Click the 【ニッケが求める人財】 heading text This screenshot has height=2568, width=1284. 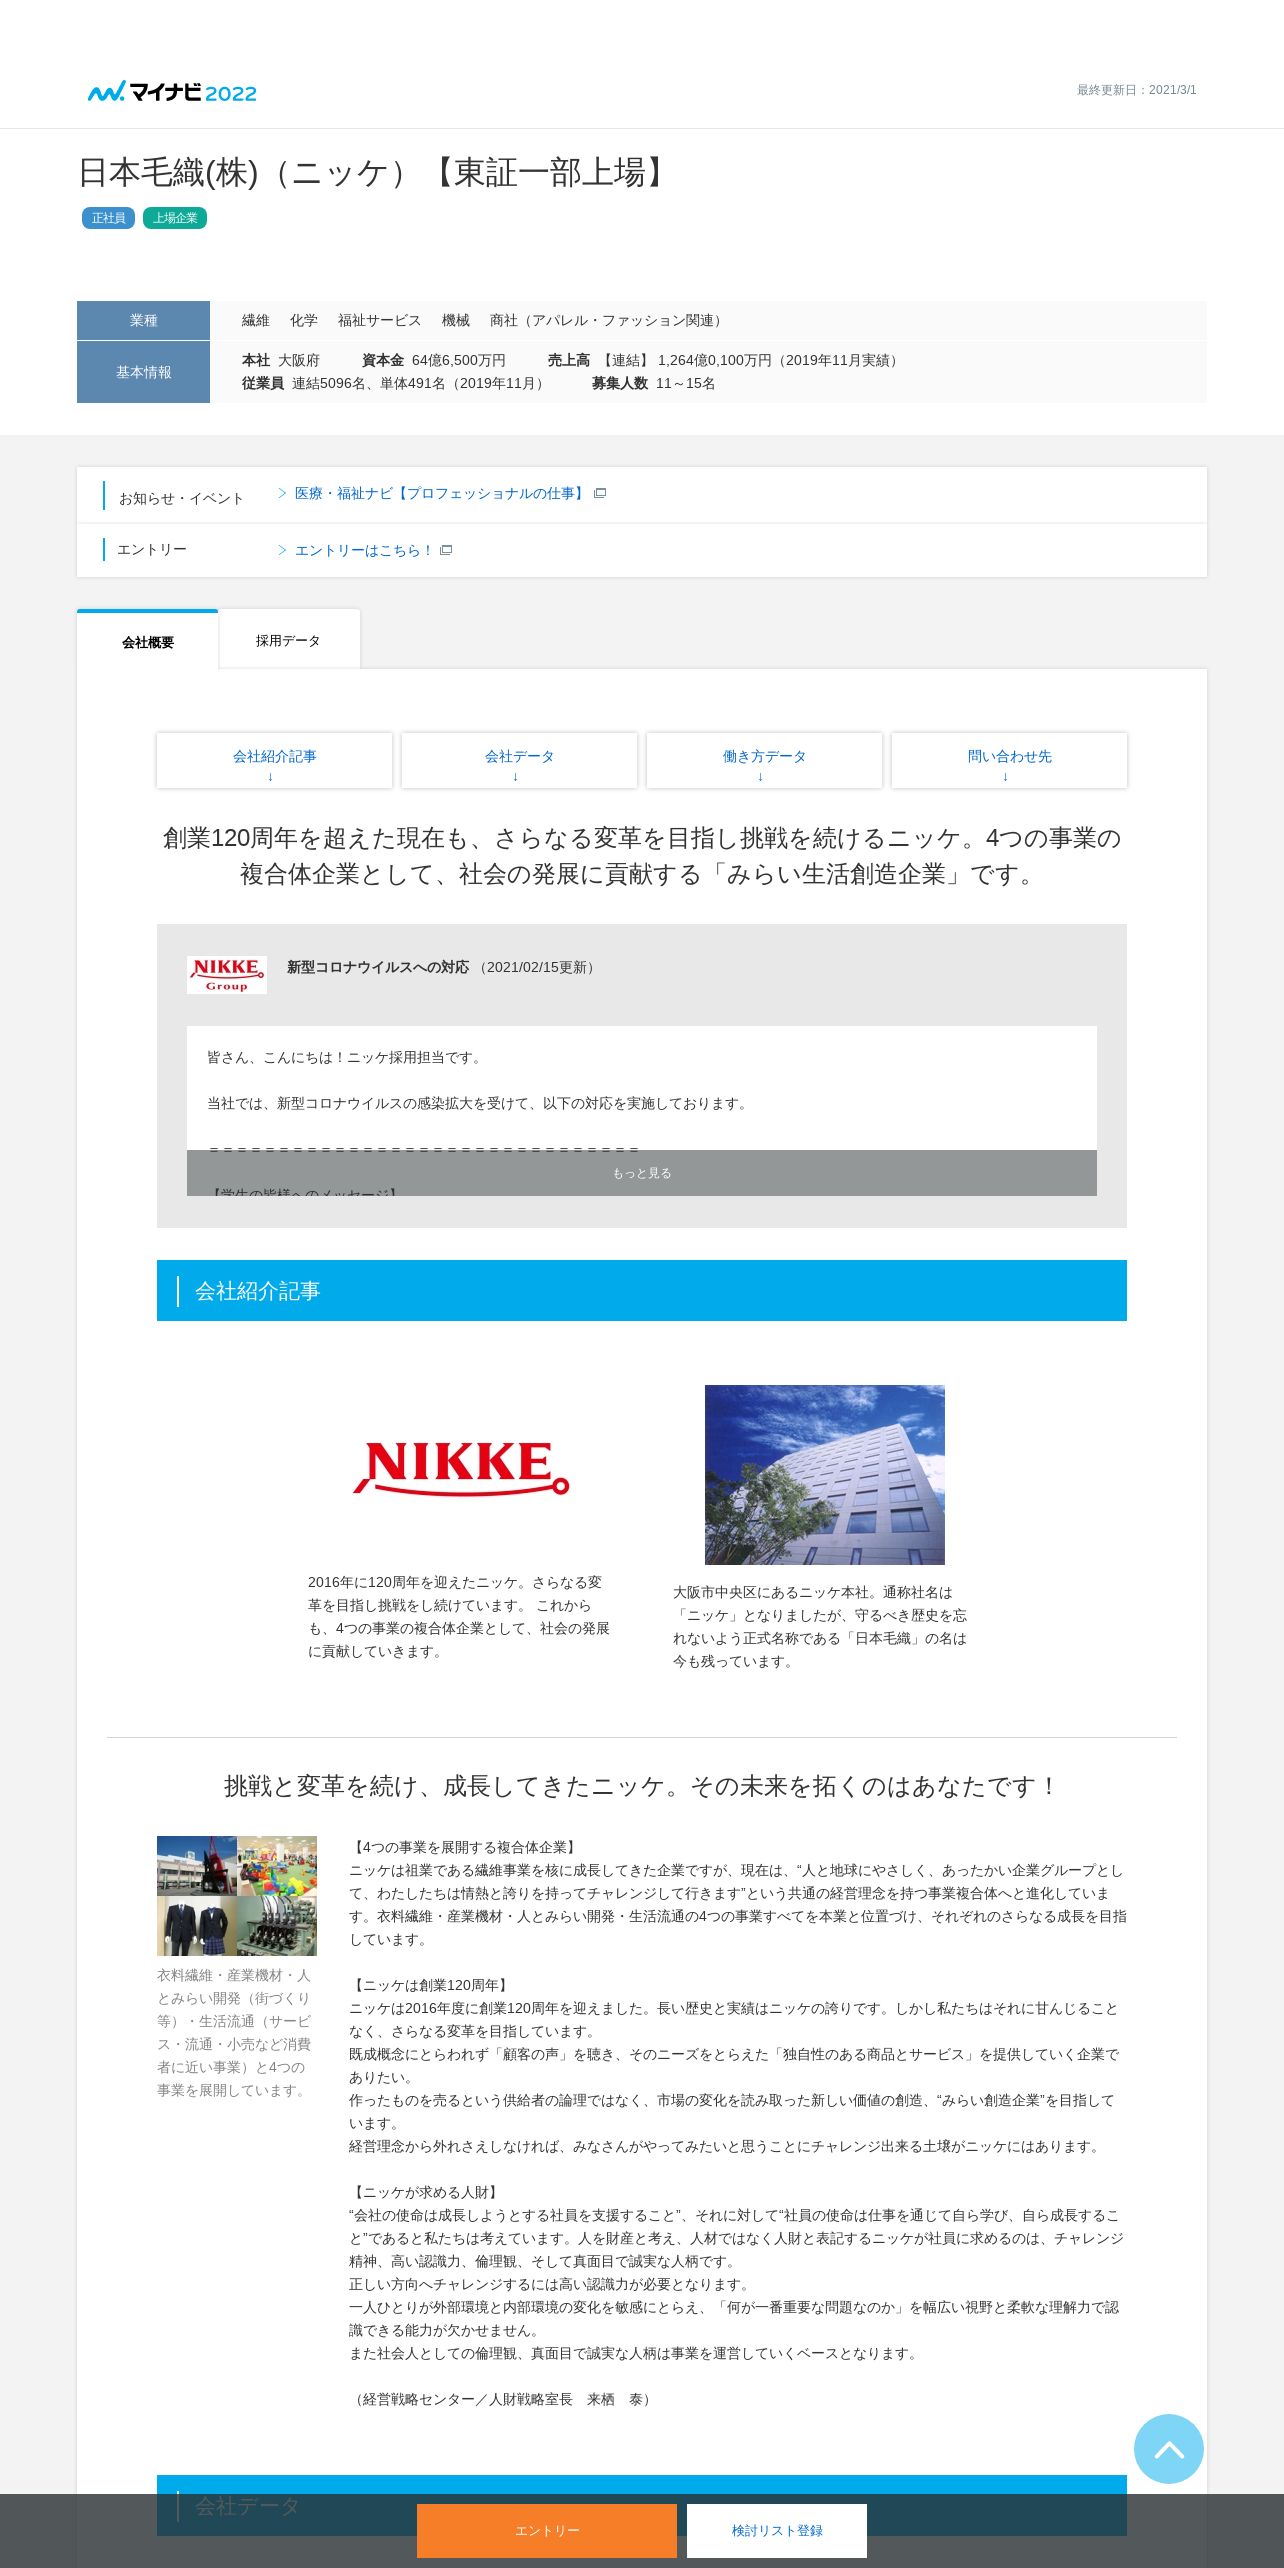click(x=426, y=2192)
